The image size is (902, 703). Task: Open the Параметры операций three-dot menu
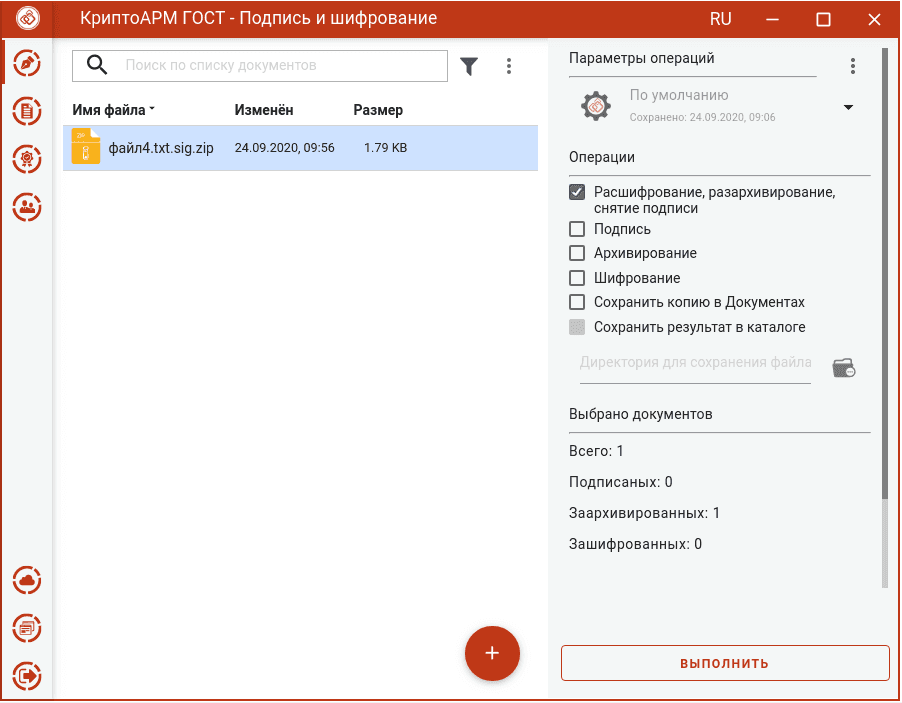(x=853, y=66)
